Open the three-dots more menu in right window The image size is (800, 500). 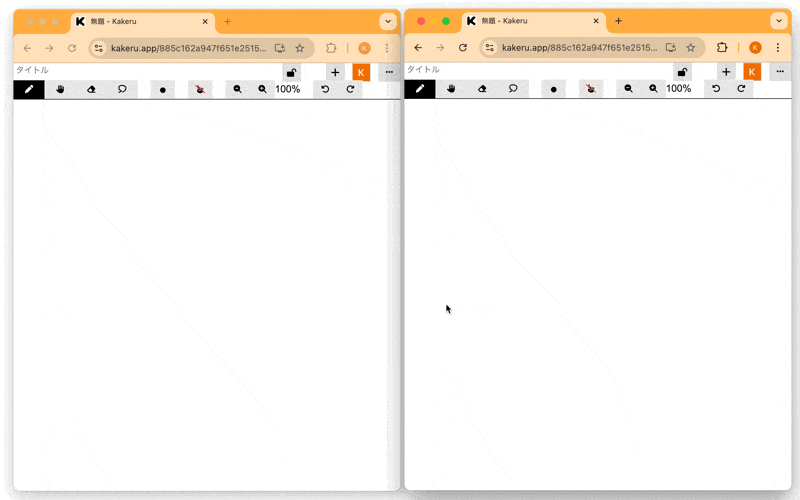click(x=780, y=72)
